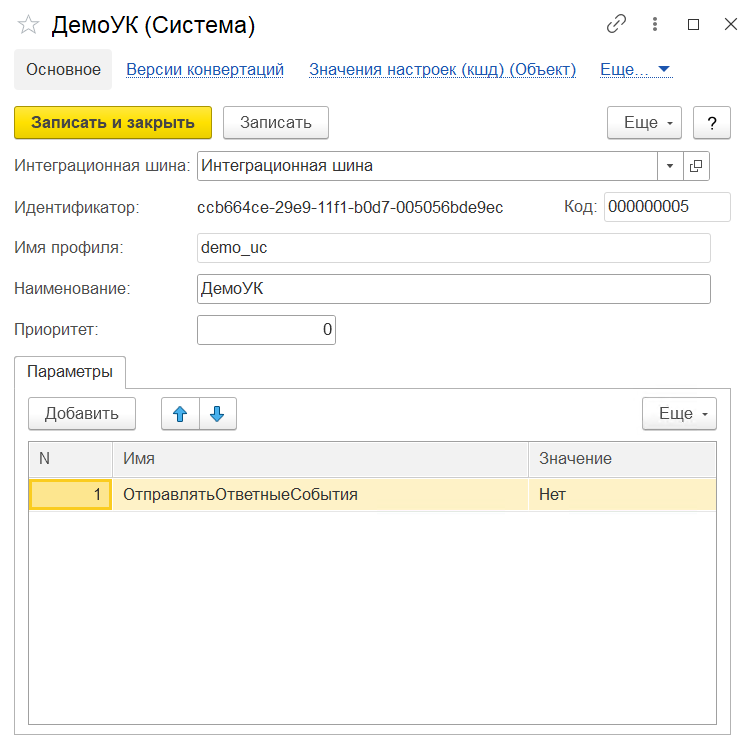Click the Имя column header
This screenshot has width=752, height=746.
(320, 459)
